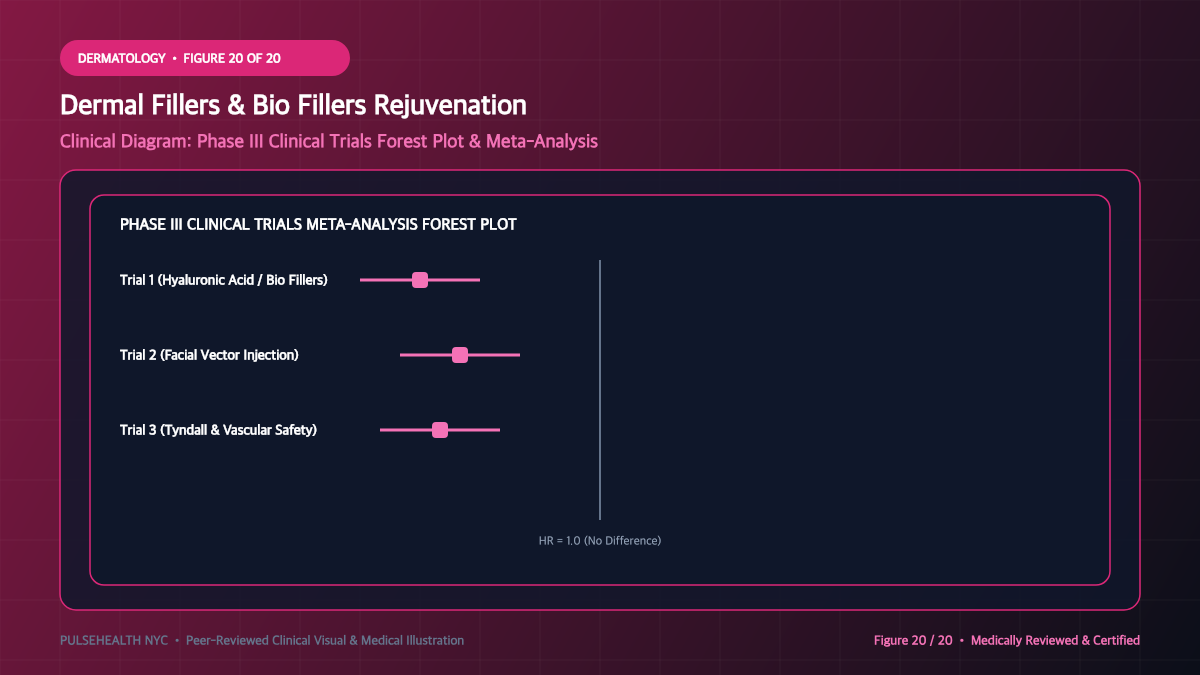
Task: Click the Figure 20 / 20 footer indicator
Action: 913,640
